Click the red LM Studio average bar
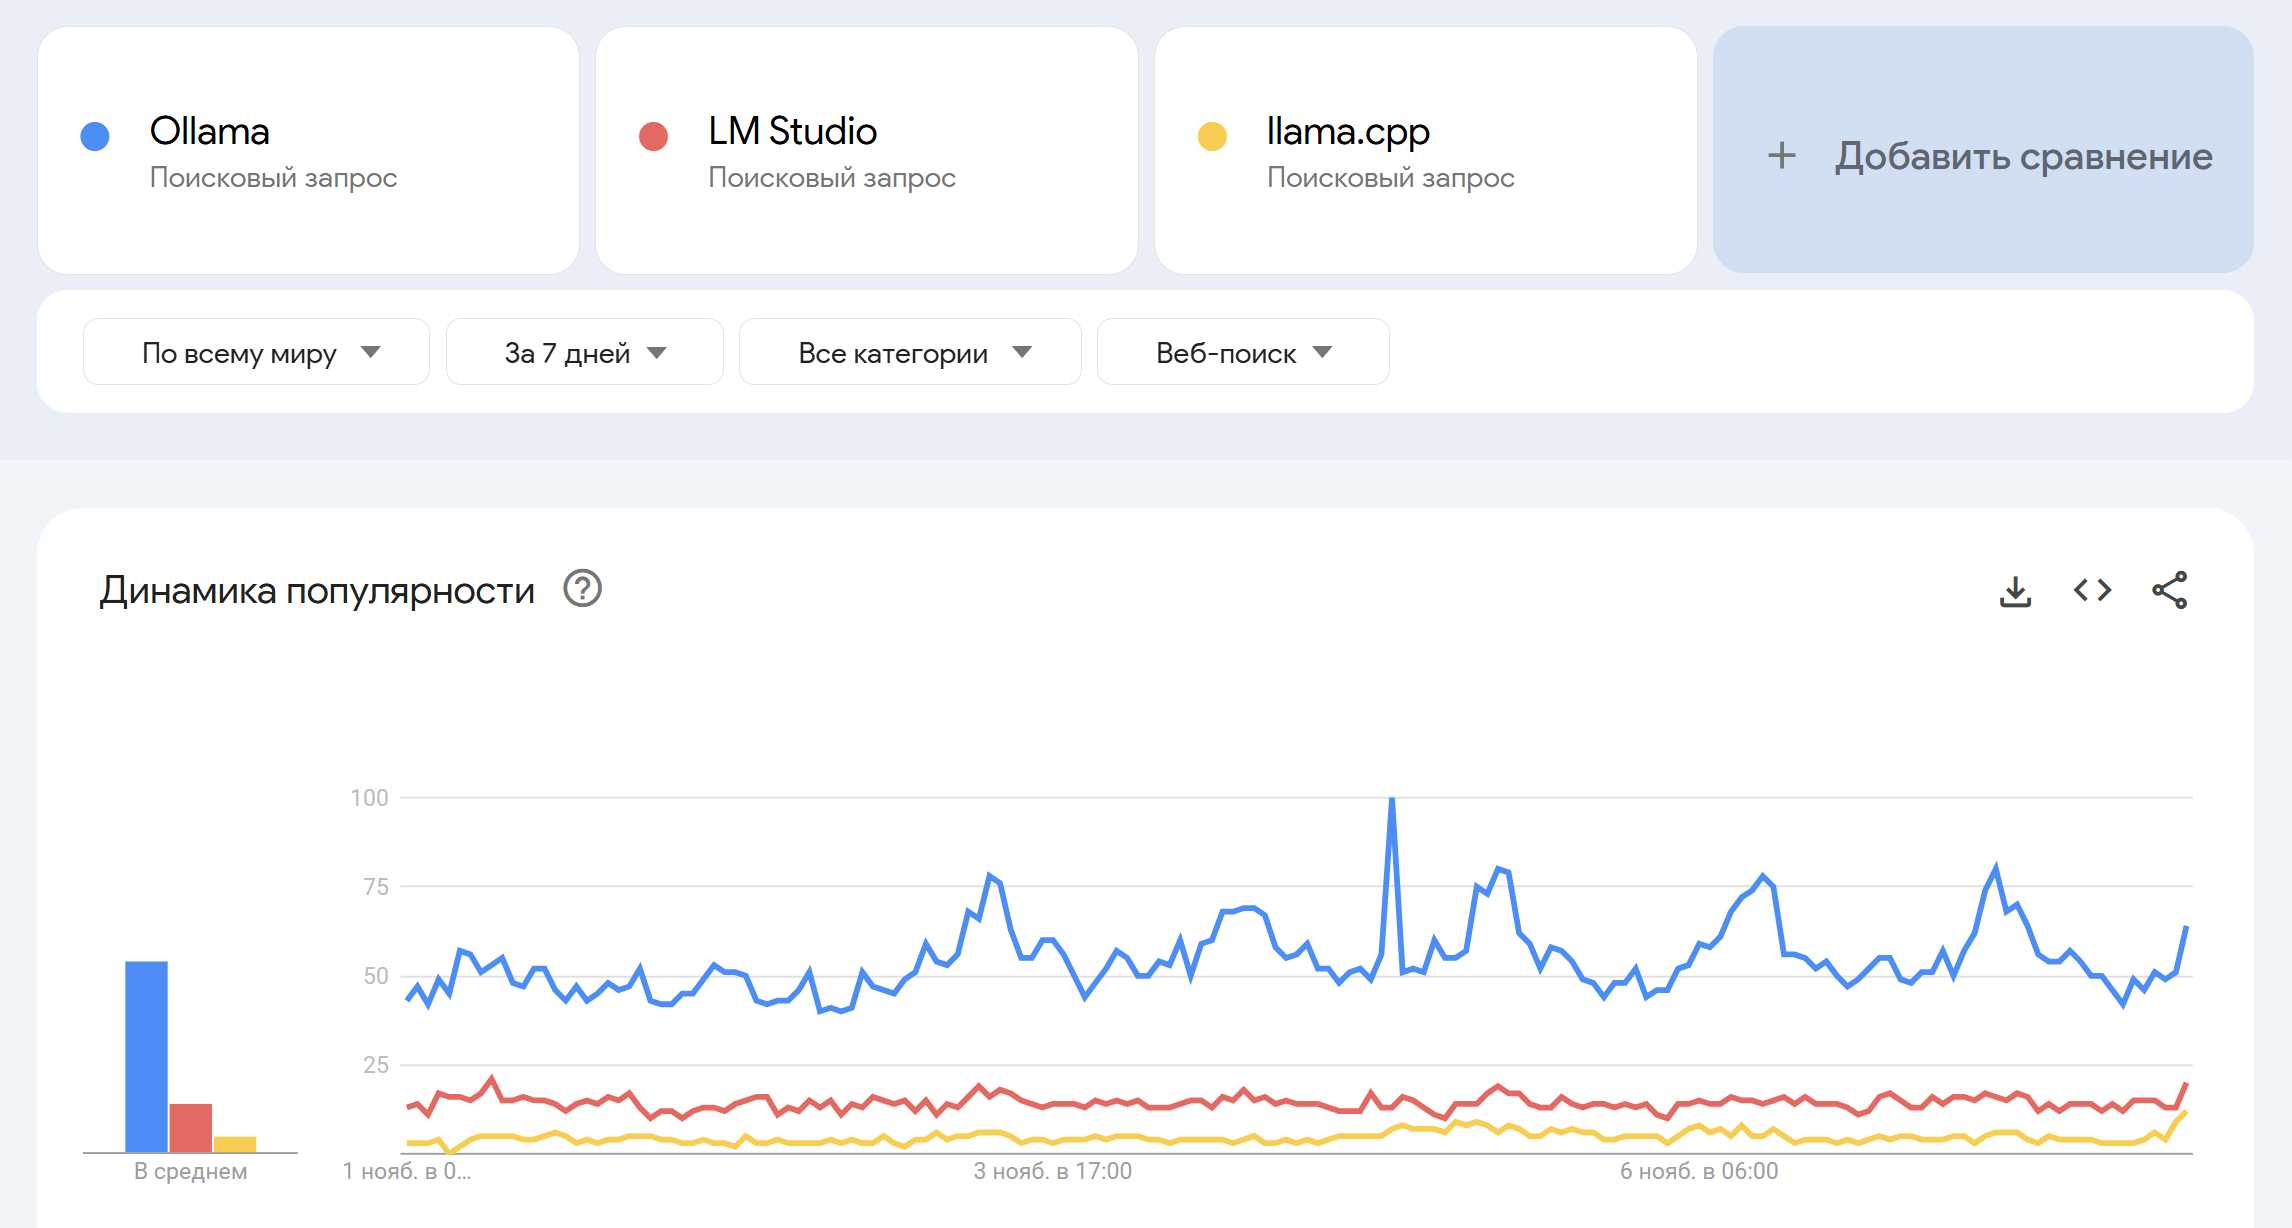 [x=190, y=1128]
